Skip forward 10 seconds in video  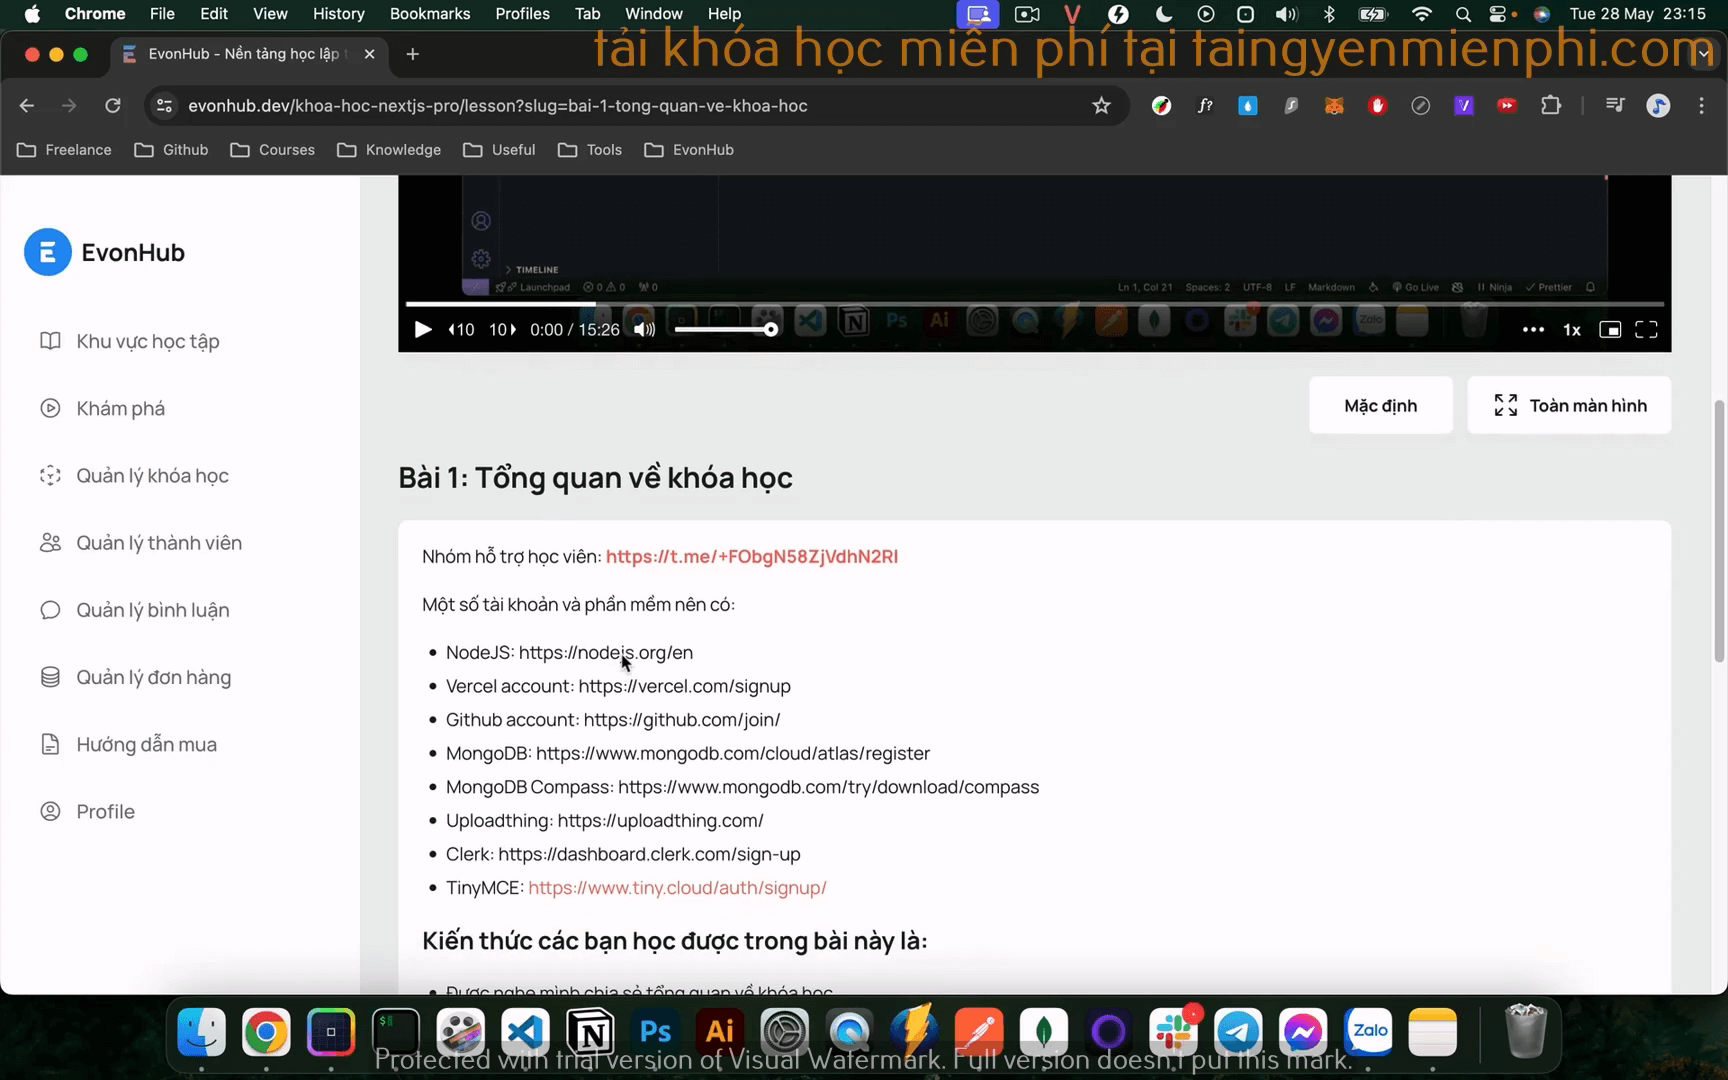[x=502, y=330]
